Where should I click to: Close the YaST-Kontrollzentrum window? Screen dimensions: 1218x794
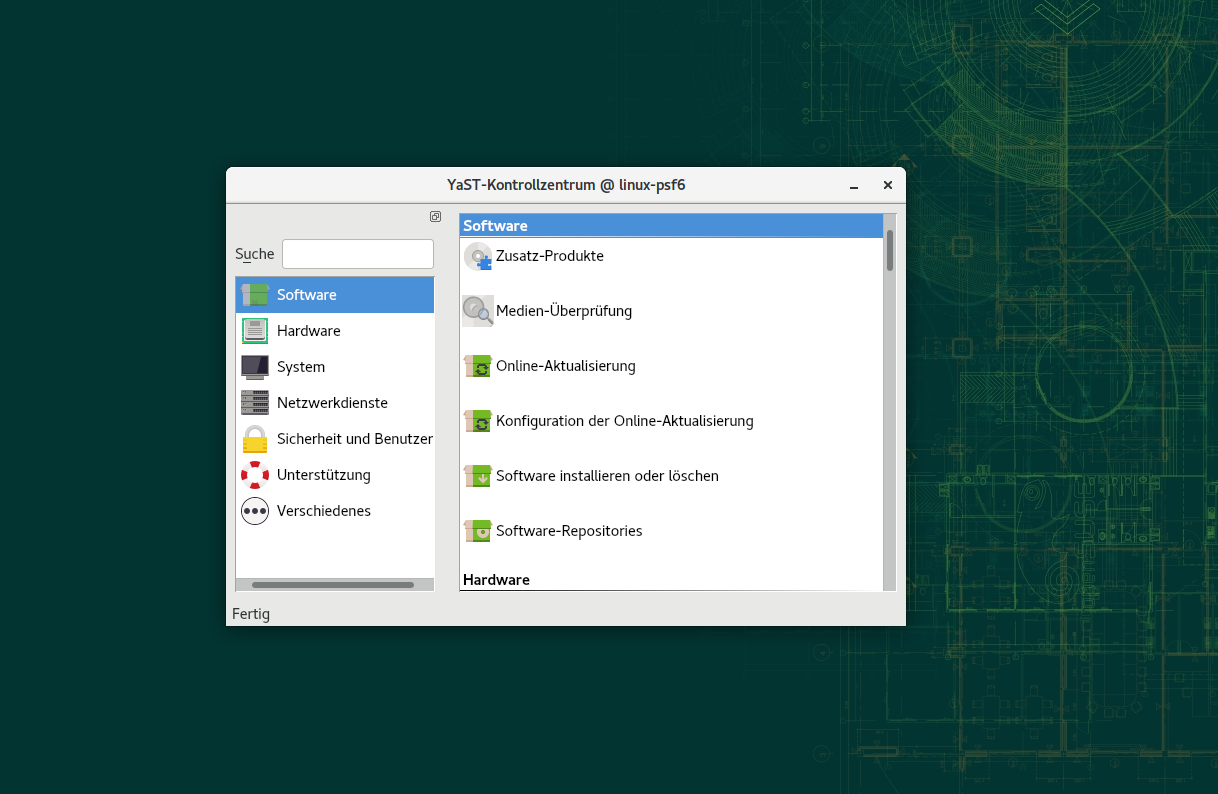click(x=887, y=185)
